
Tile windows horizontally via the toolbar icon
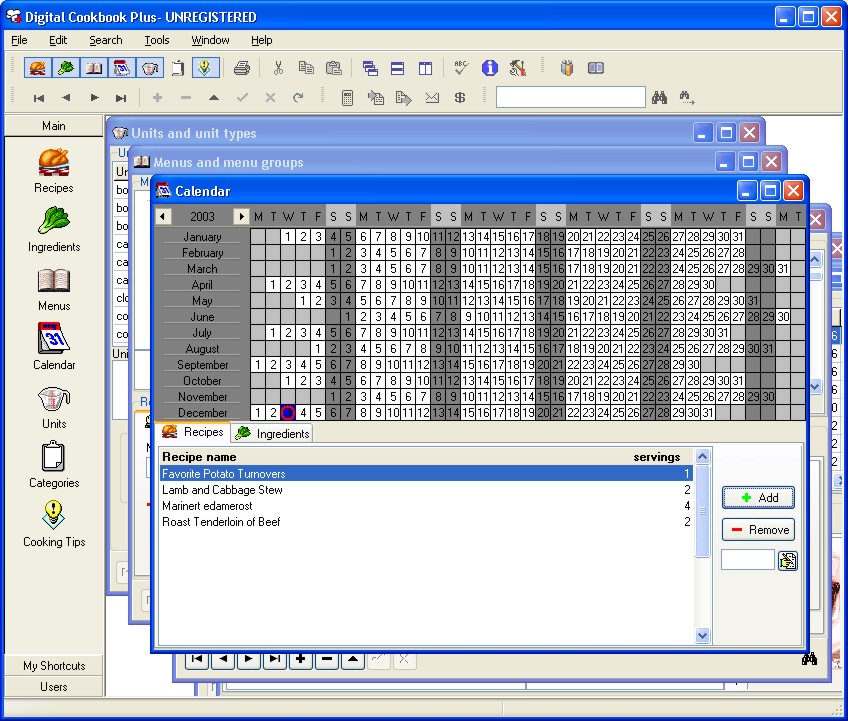click(x=398, y=68)
